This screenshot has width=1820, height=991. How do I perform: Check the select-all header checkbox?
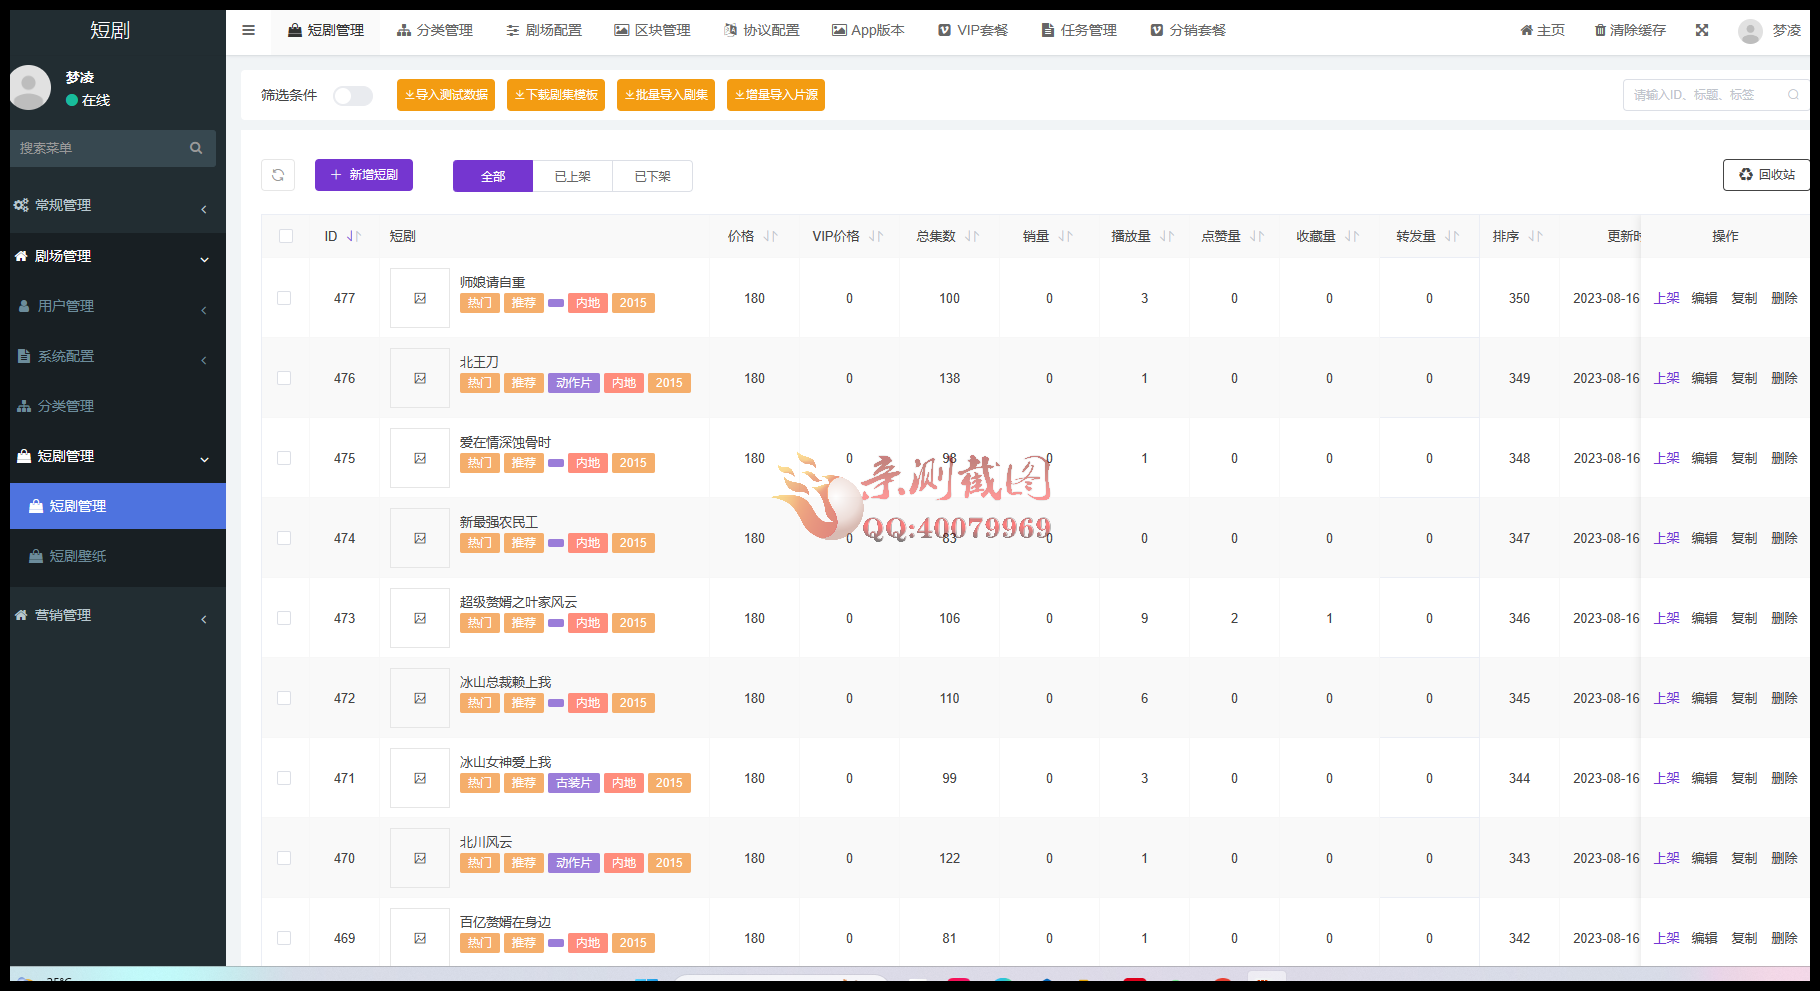point(286,236)
